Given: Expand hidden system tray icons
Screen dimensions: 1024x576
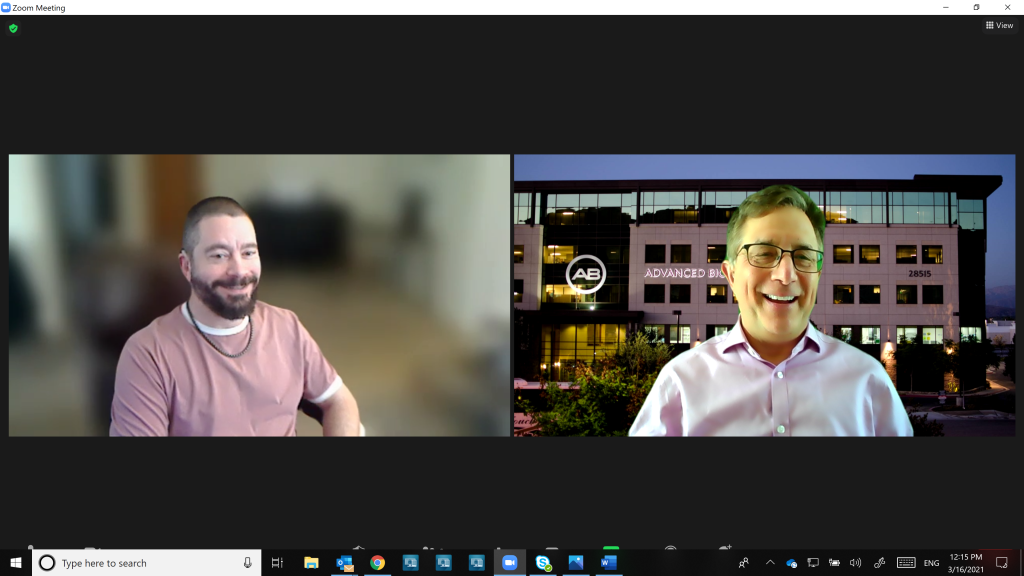Looking at the screenshot, I should coord(770,563).
